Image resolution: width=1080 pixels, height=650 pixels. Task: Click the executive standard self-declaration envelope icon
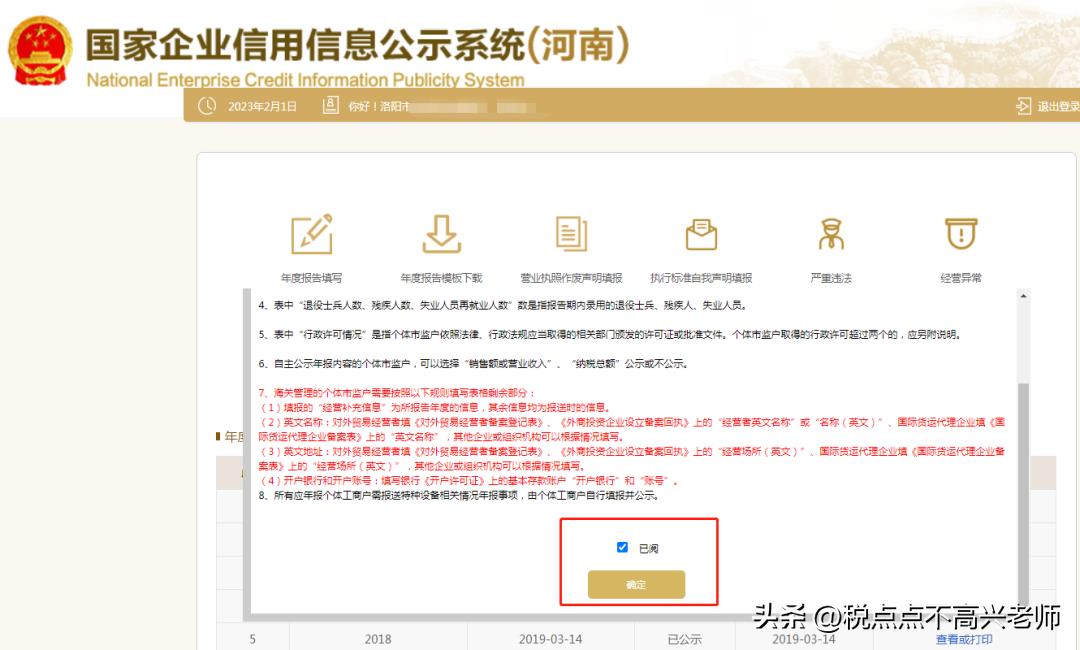click(x=701, y=233)
